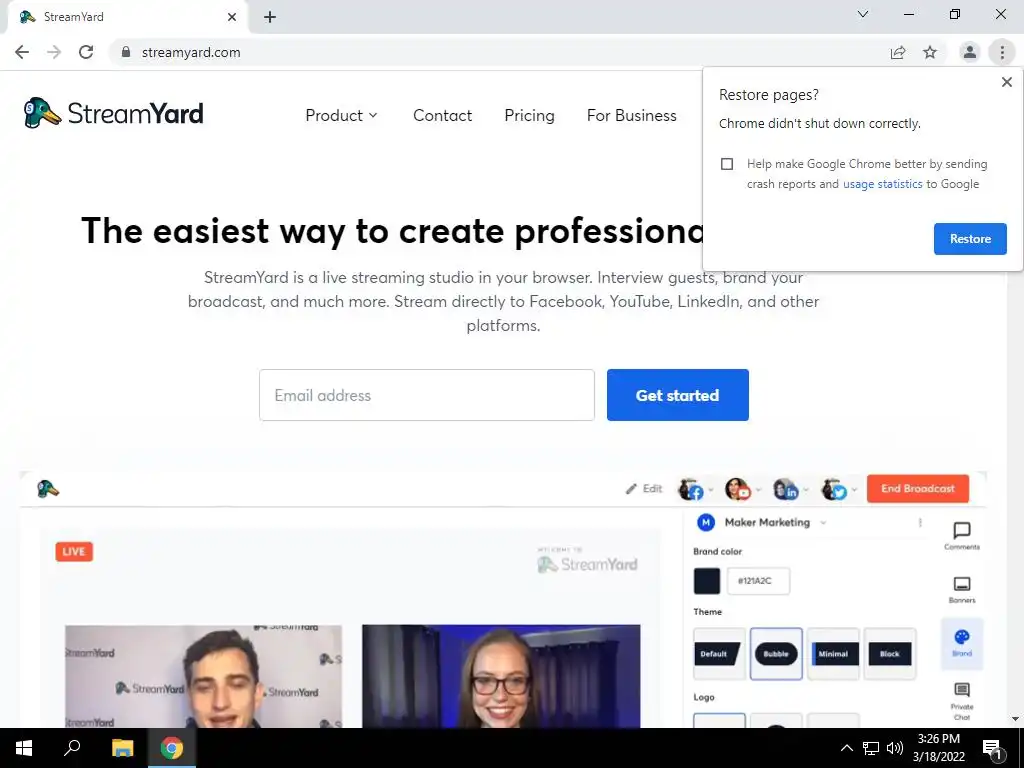Open Chrome three-dot menu
The image size is (1024, 768).
click(x=1002, y=52)
